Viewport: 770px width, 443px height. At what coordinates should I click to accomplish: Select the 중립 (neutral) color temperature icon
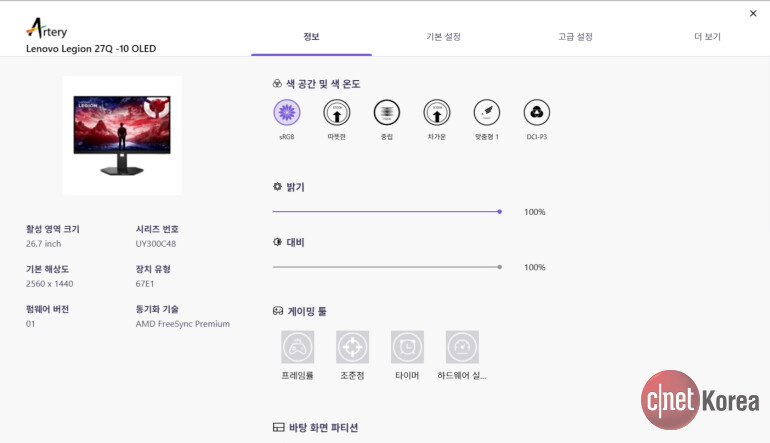coord(387,112)
